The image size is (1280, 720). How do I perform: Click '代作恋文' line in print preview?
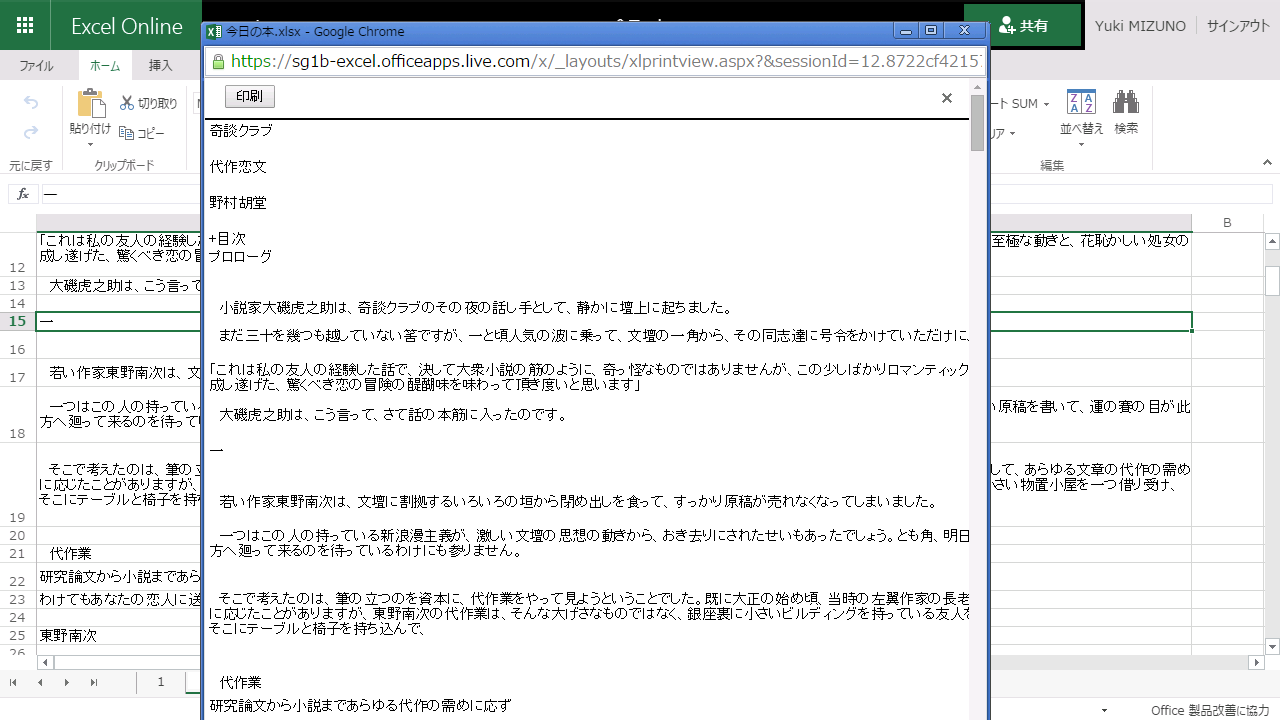238,167
